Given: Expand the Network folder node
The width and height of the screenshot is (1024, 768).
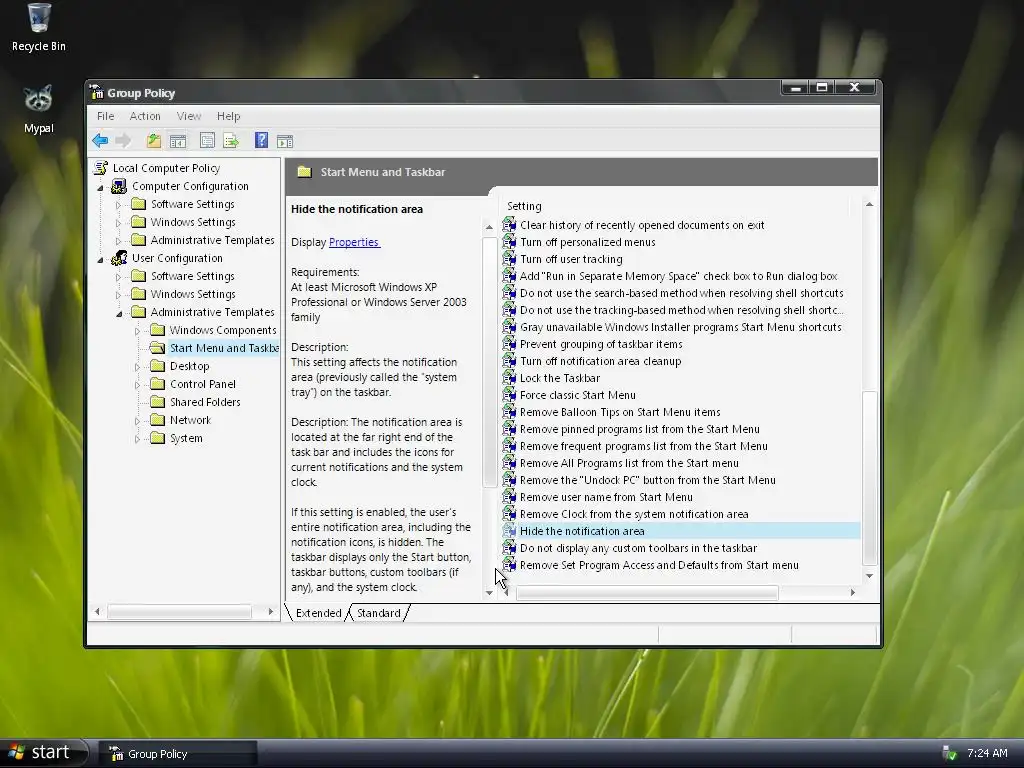Looking at the screenshot, I should pos(137,421).
